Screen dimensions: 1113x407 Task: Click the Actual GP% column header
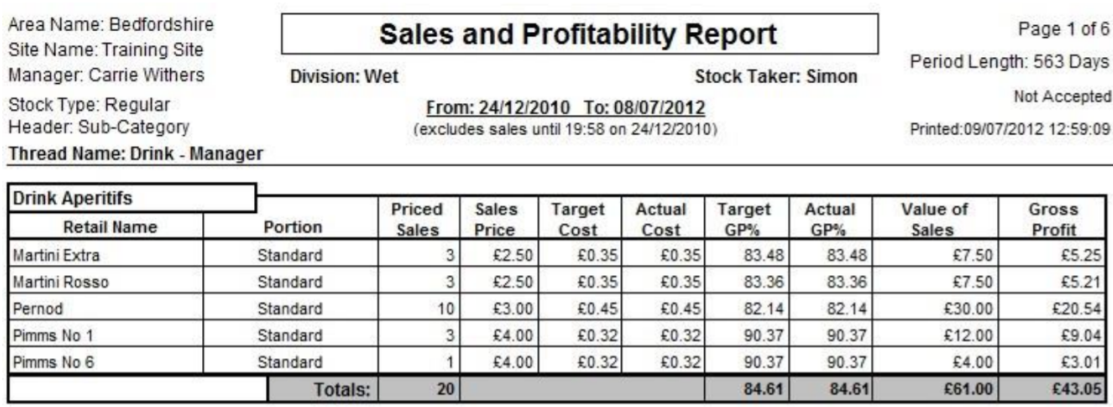pos(830,219)
